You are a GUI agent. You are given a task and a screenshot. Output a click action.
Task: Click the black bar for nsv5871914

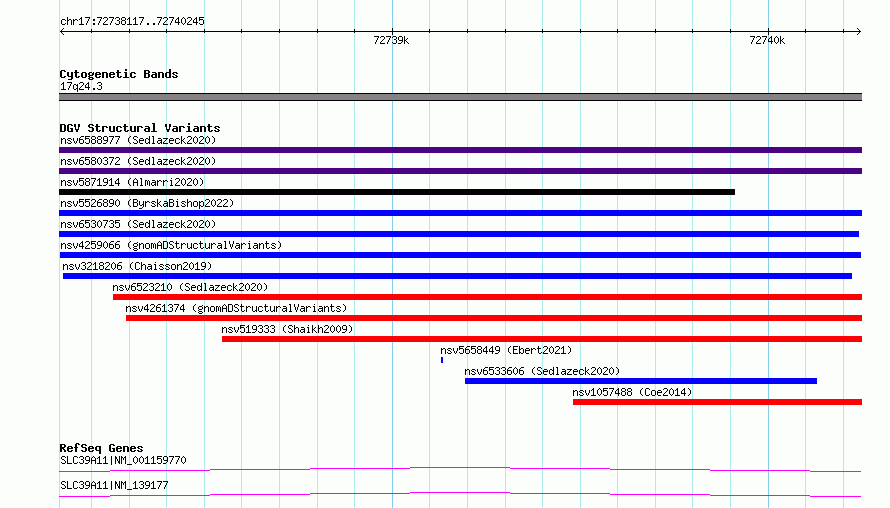pos(397,192)
